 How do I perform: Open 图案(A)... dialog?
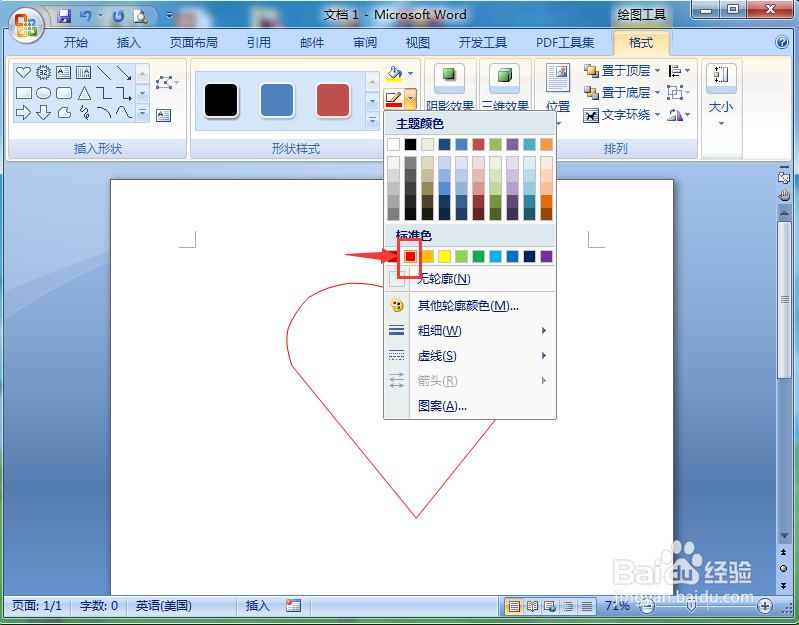pos(470,406)
